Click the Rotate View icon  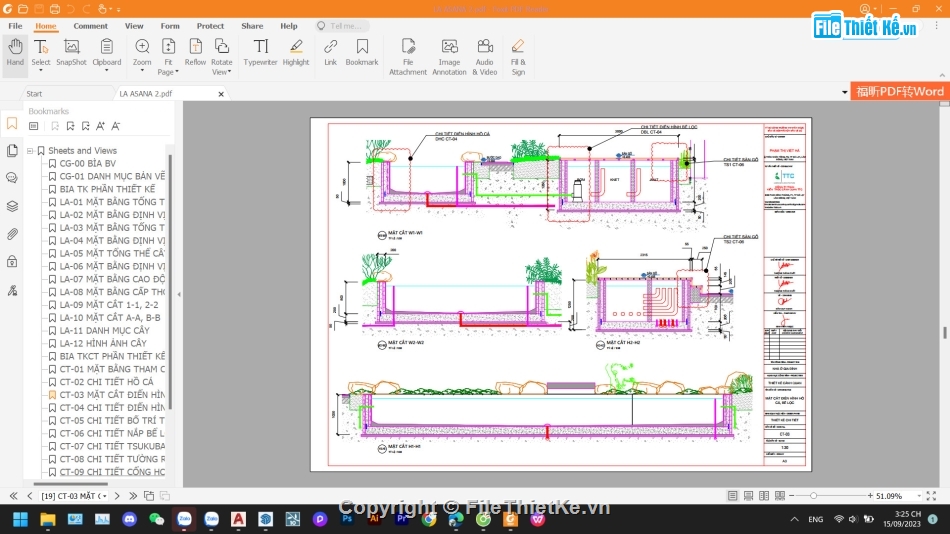click(x=222, y=47)
